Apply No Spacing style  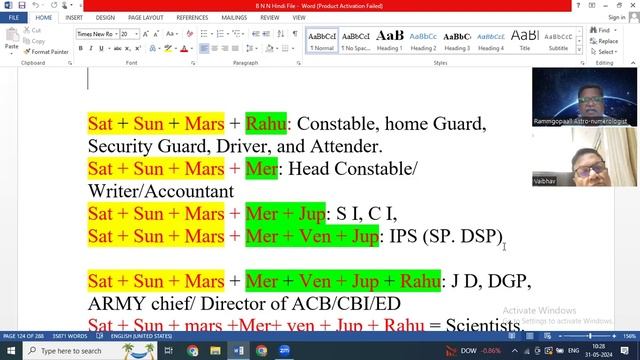coord(356,40)
